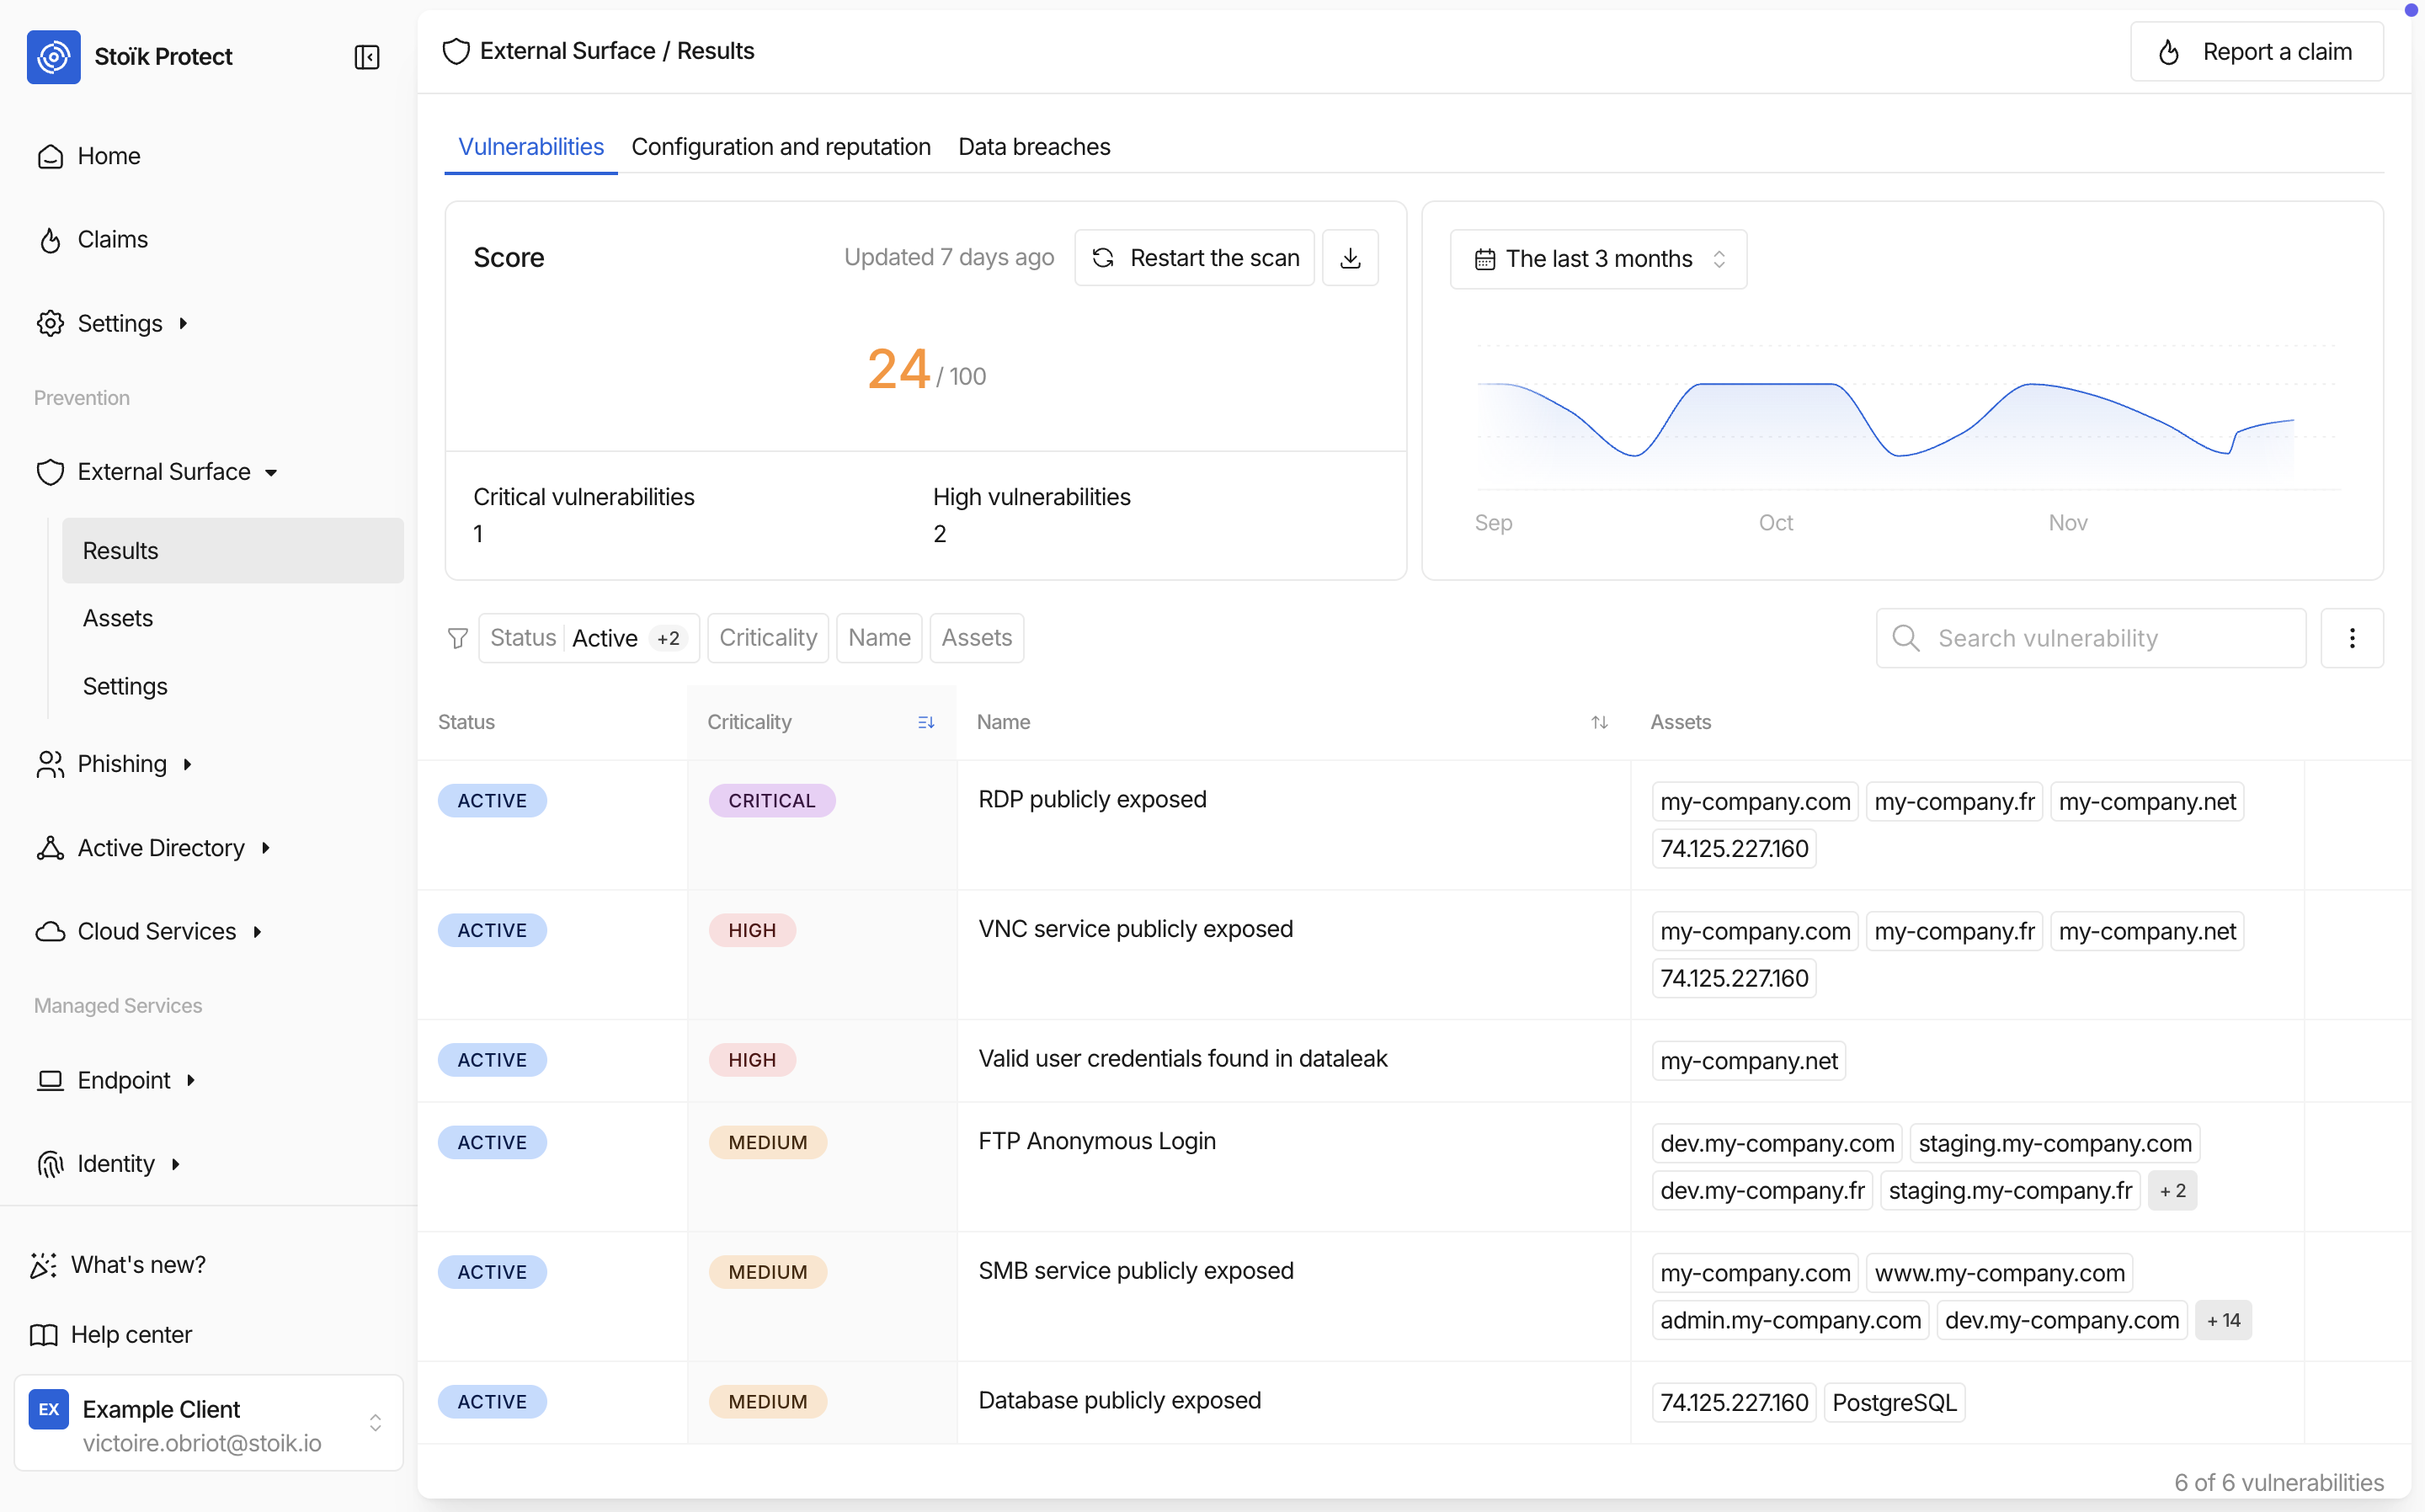Toggle the Assets filter chip

[x=976, y=638]
